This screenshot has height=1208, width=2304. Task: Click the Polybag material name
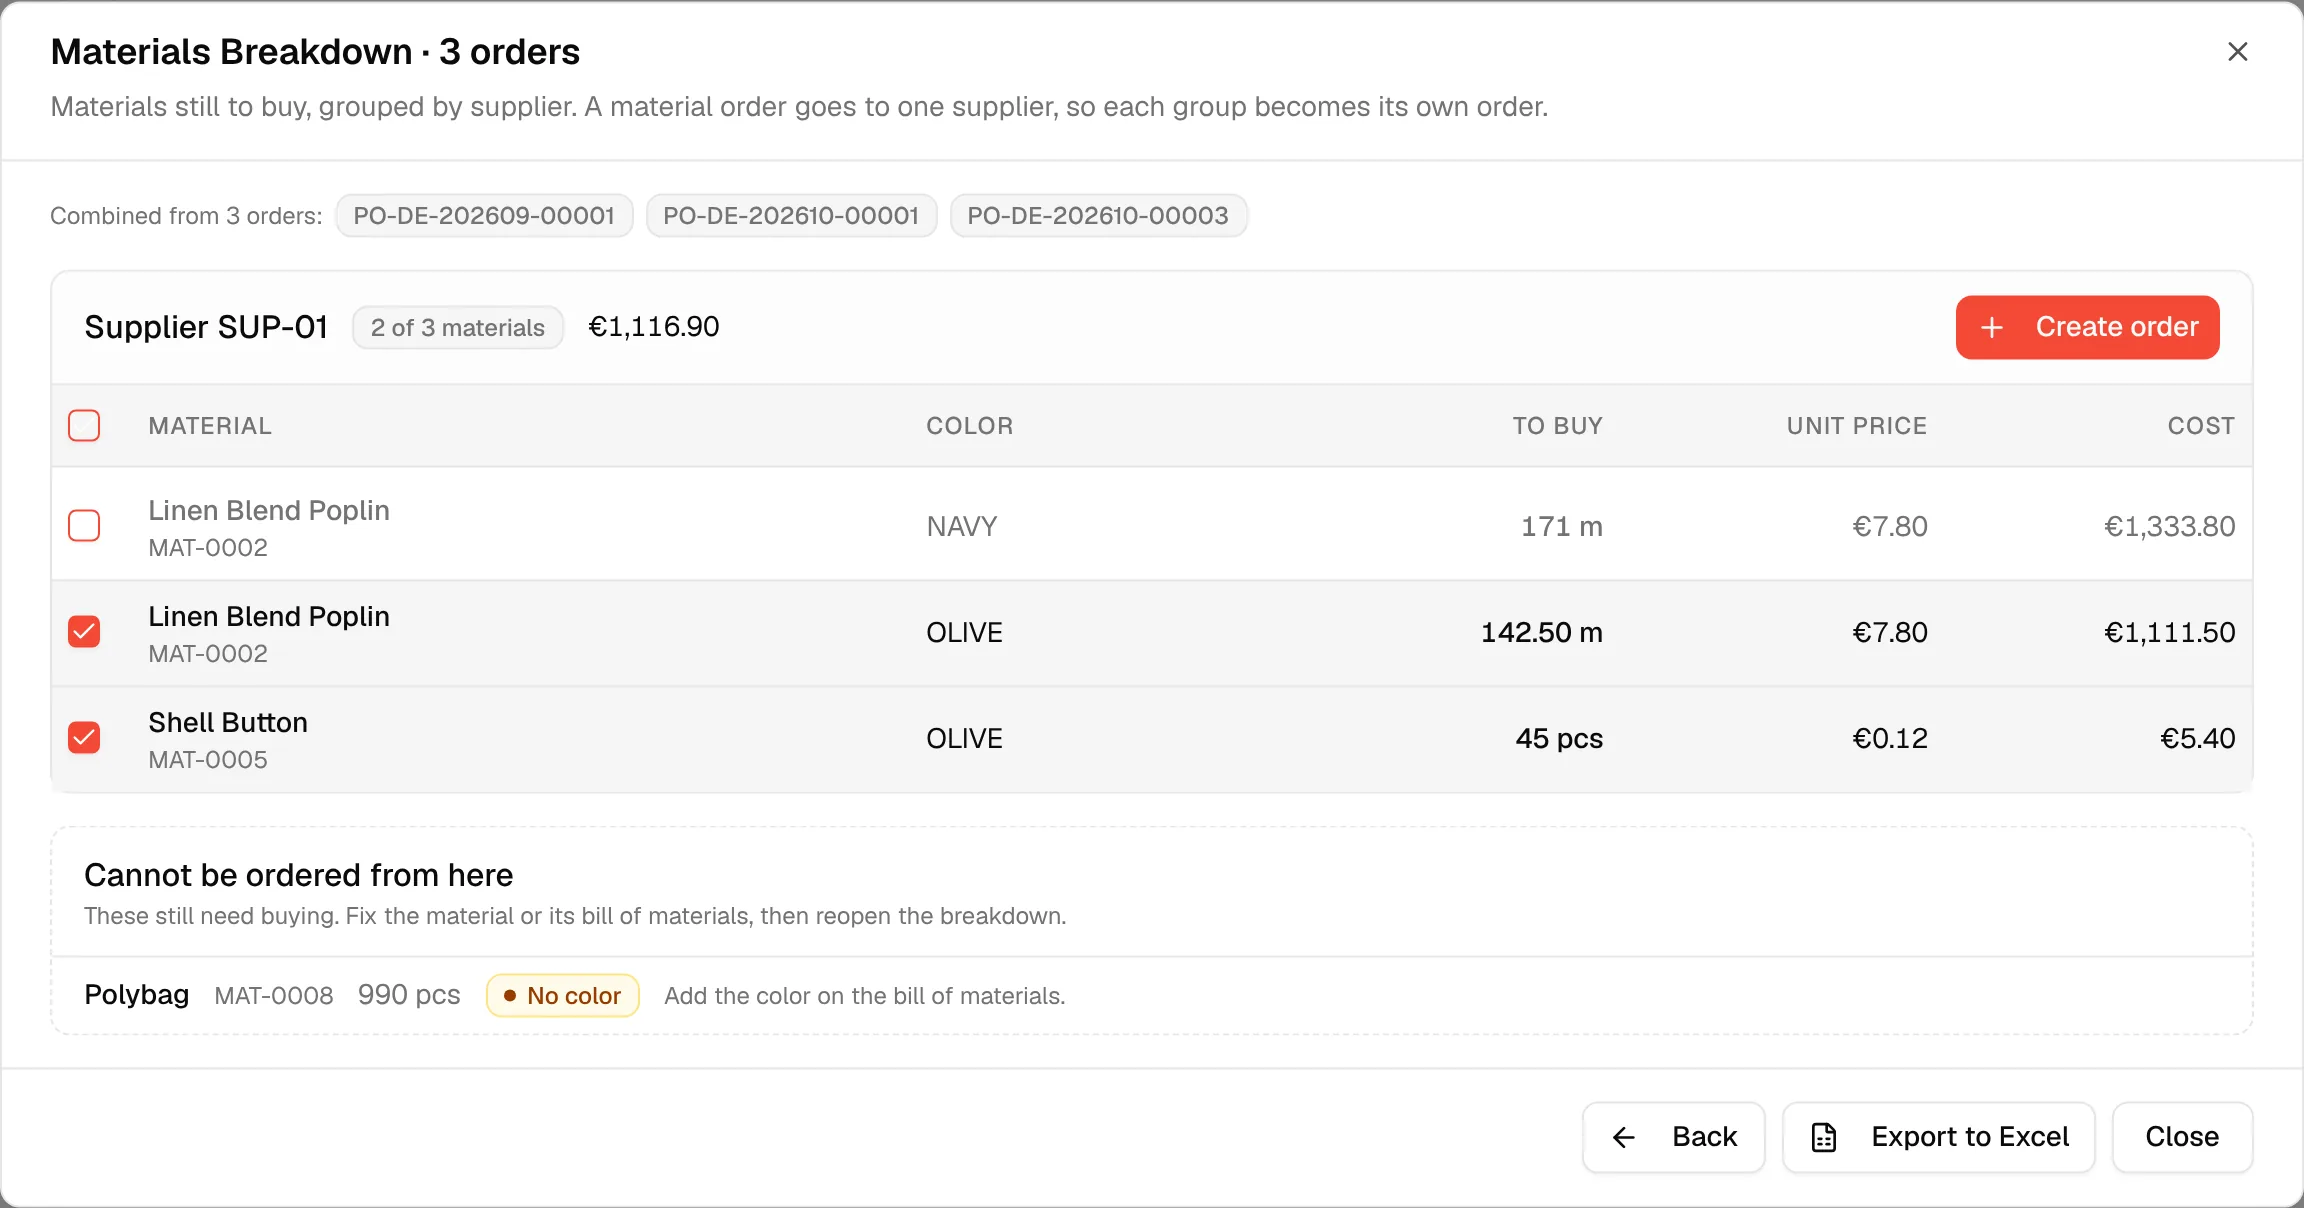point(137,995)
